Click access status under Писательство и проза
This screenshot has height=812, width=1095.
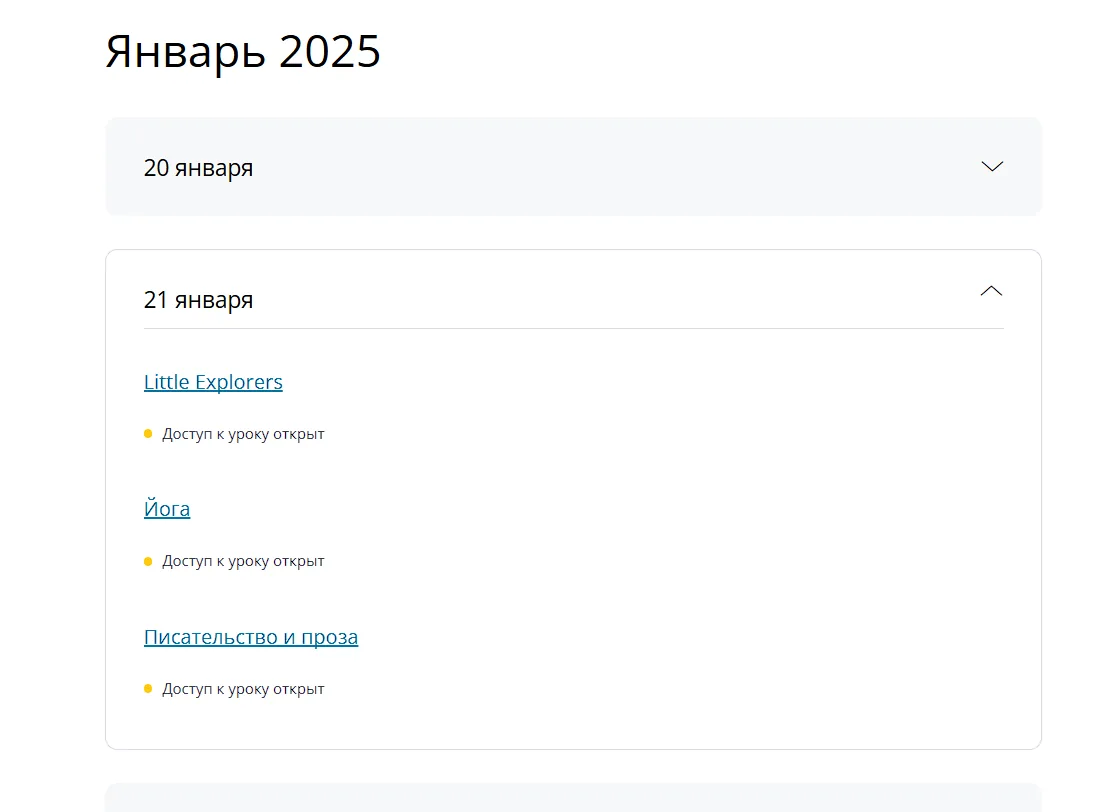click(243, 689)
